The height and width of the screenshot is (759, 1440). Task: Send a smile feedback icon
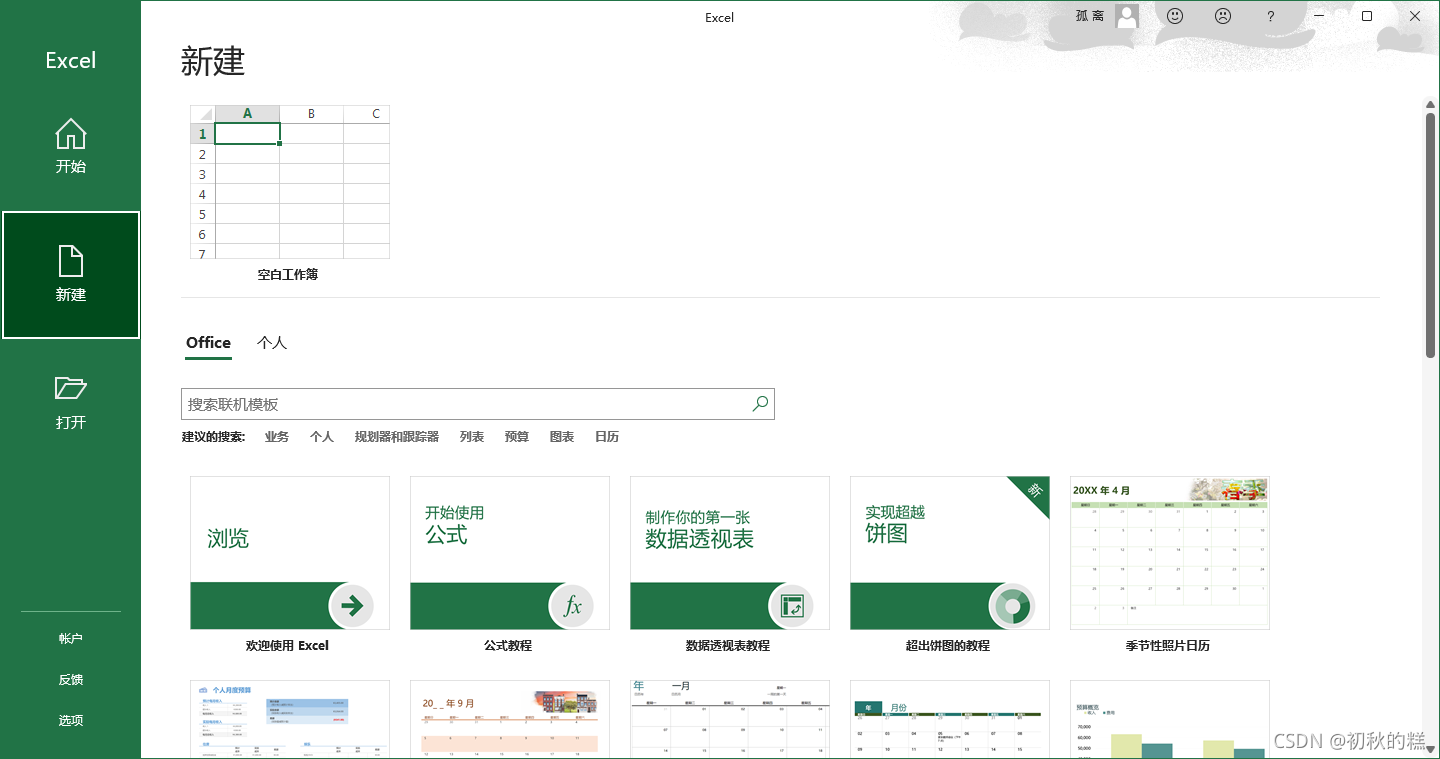click(x=1175, y=16)
